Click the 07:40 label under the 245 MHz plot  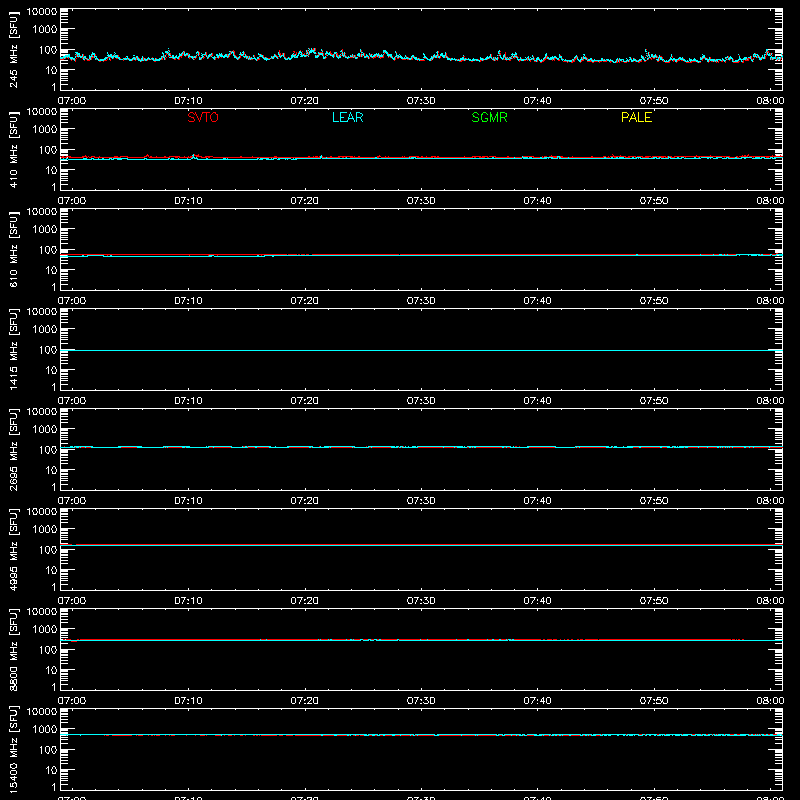[x=537, y=101]
